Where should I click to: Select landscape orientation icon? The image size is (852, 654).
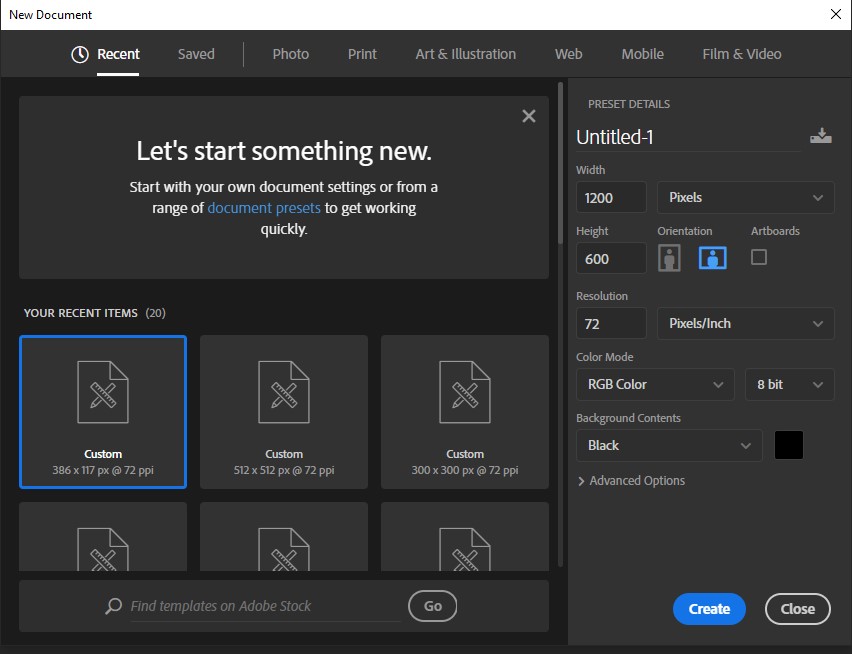[712, 258]
